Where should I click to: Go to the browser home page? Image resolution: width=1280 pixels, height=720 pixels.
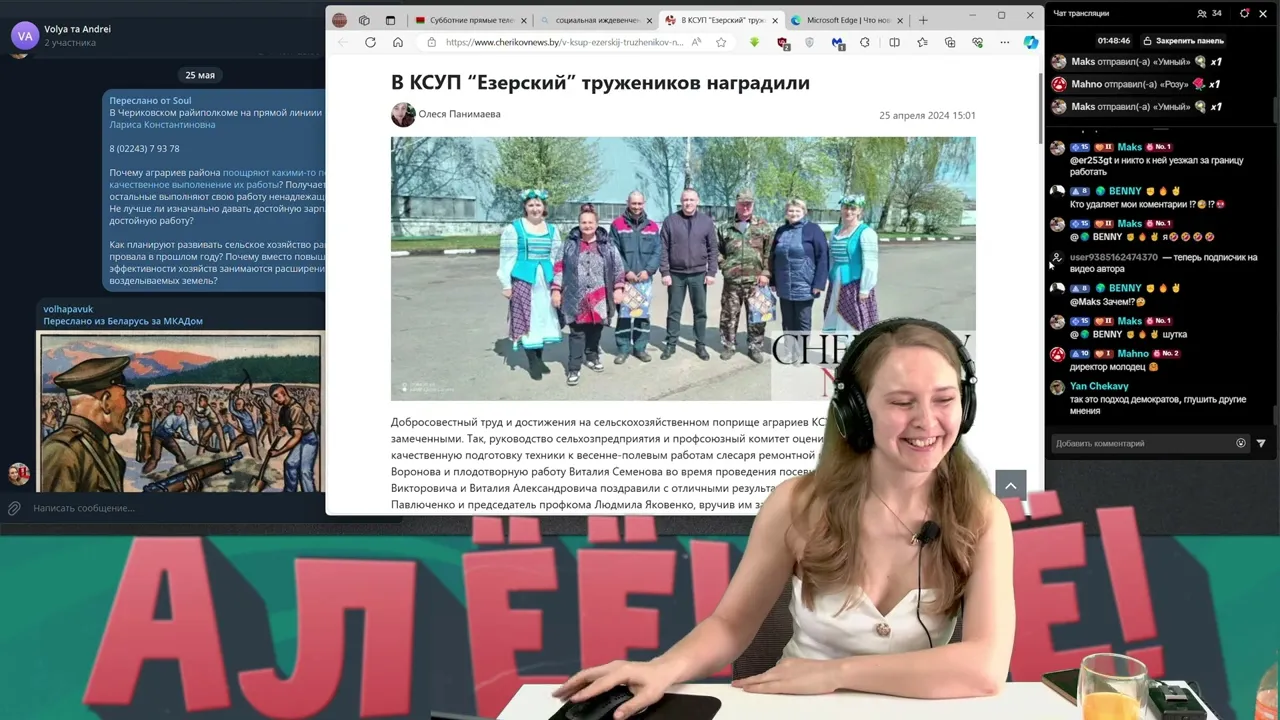(x=398, y=42)
